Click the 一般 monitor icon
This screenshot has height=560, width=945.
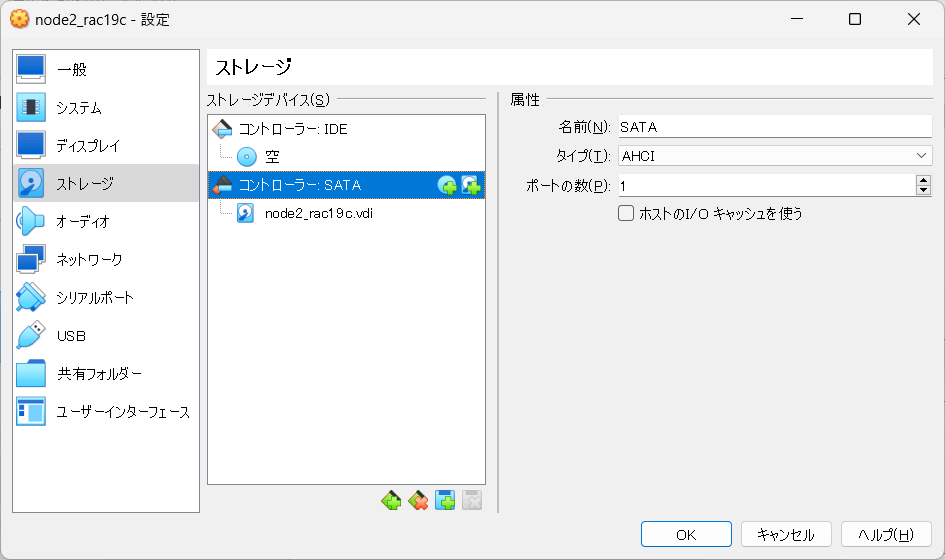[31, 69]
